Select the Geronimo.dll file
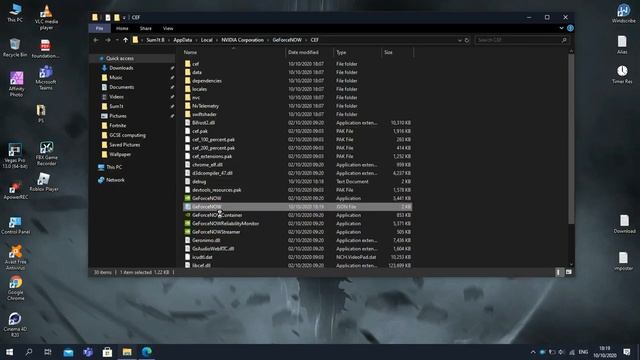The image size is (640, 360). pyautogui.click(x=206, y=240)
